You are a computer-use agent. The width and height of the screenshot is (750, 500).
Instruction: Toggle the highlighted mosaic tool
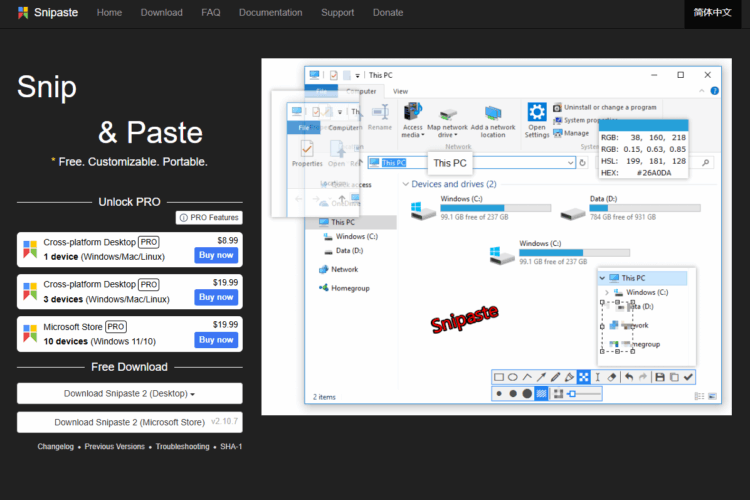tap(584, 377)
